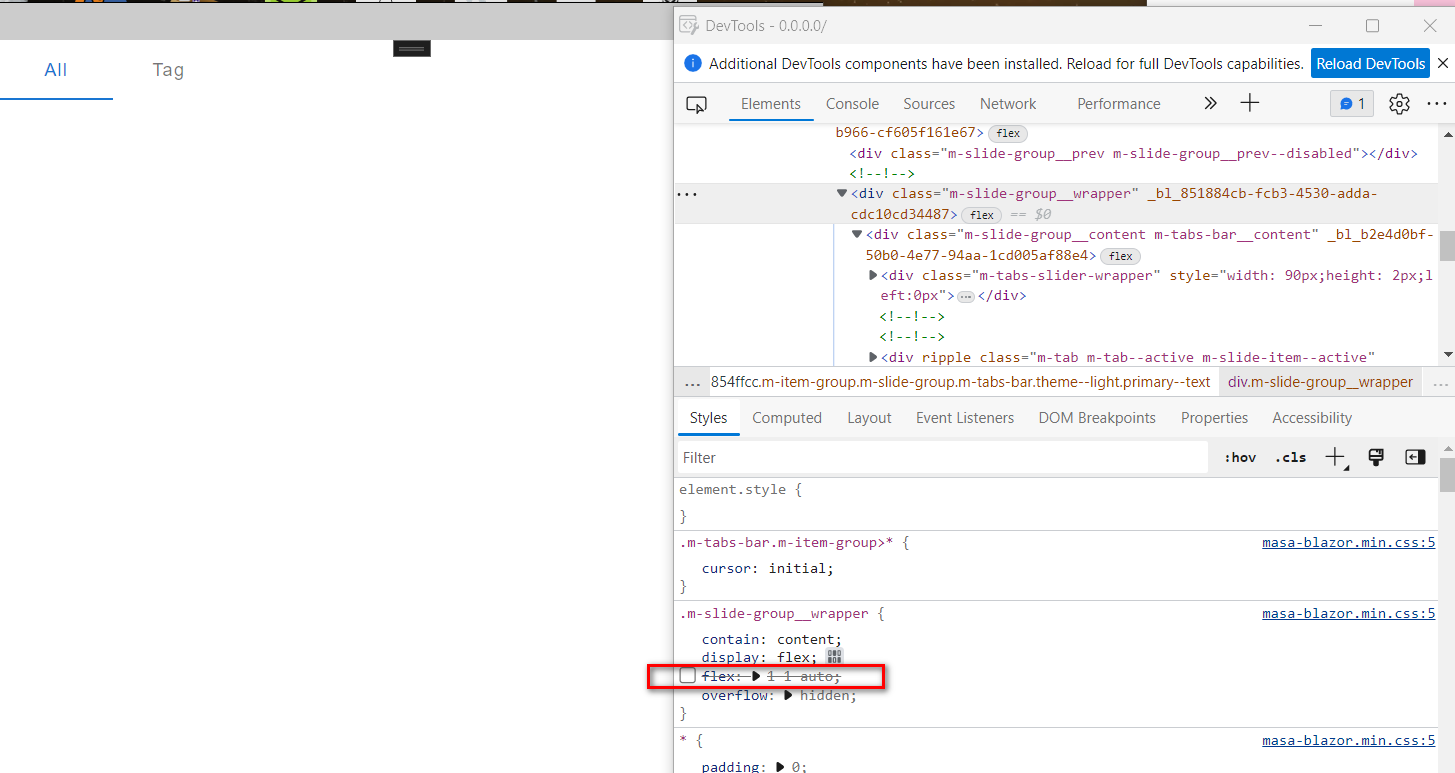This screenshot has width=1455, height=773.
Task: Open the Computed styles tab
Action: 787,417
